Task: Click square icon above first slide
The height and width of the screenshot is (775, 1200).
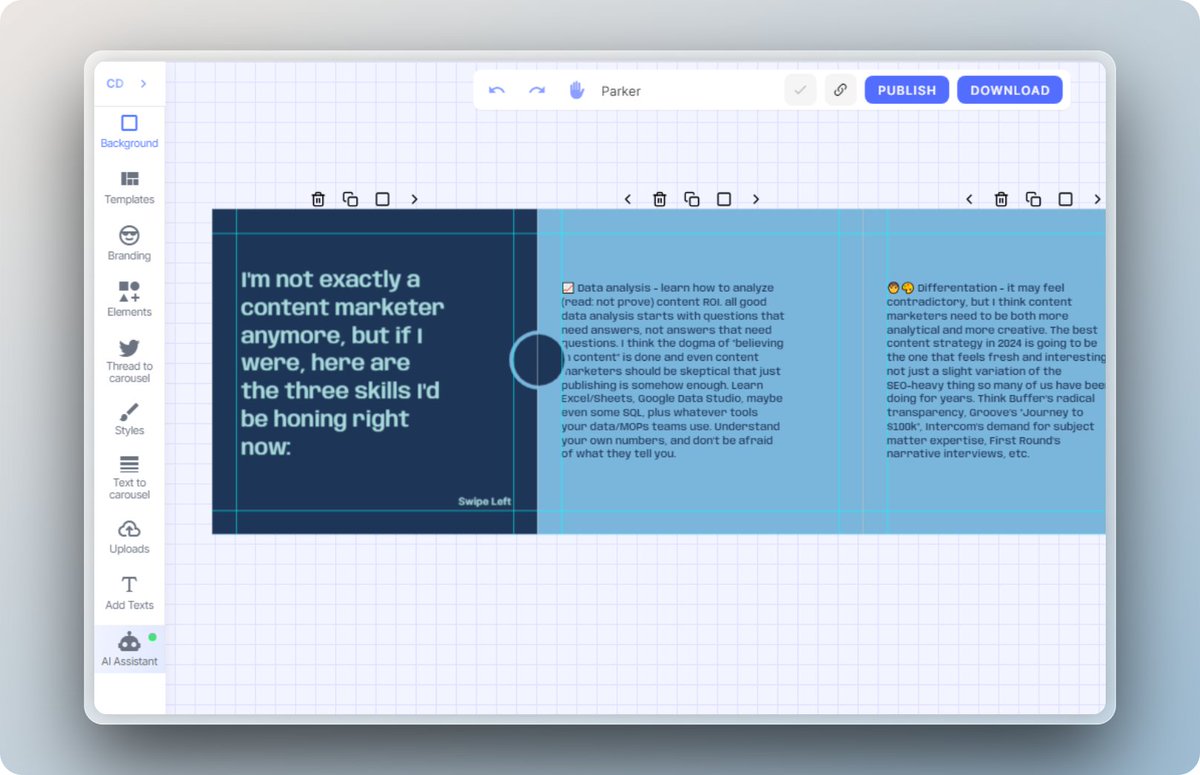Action: coord(382,199)
